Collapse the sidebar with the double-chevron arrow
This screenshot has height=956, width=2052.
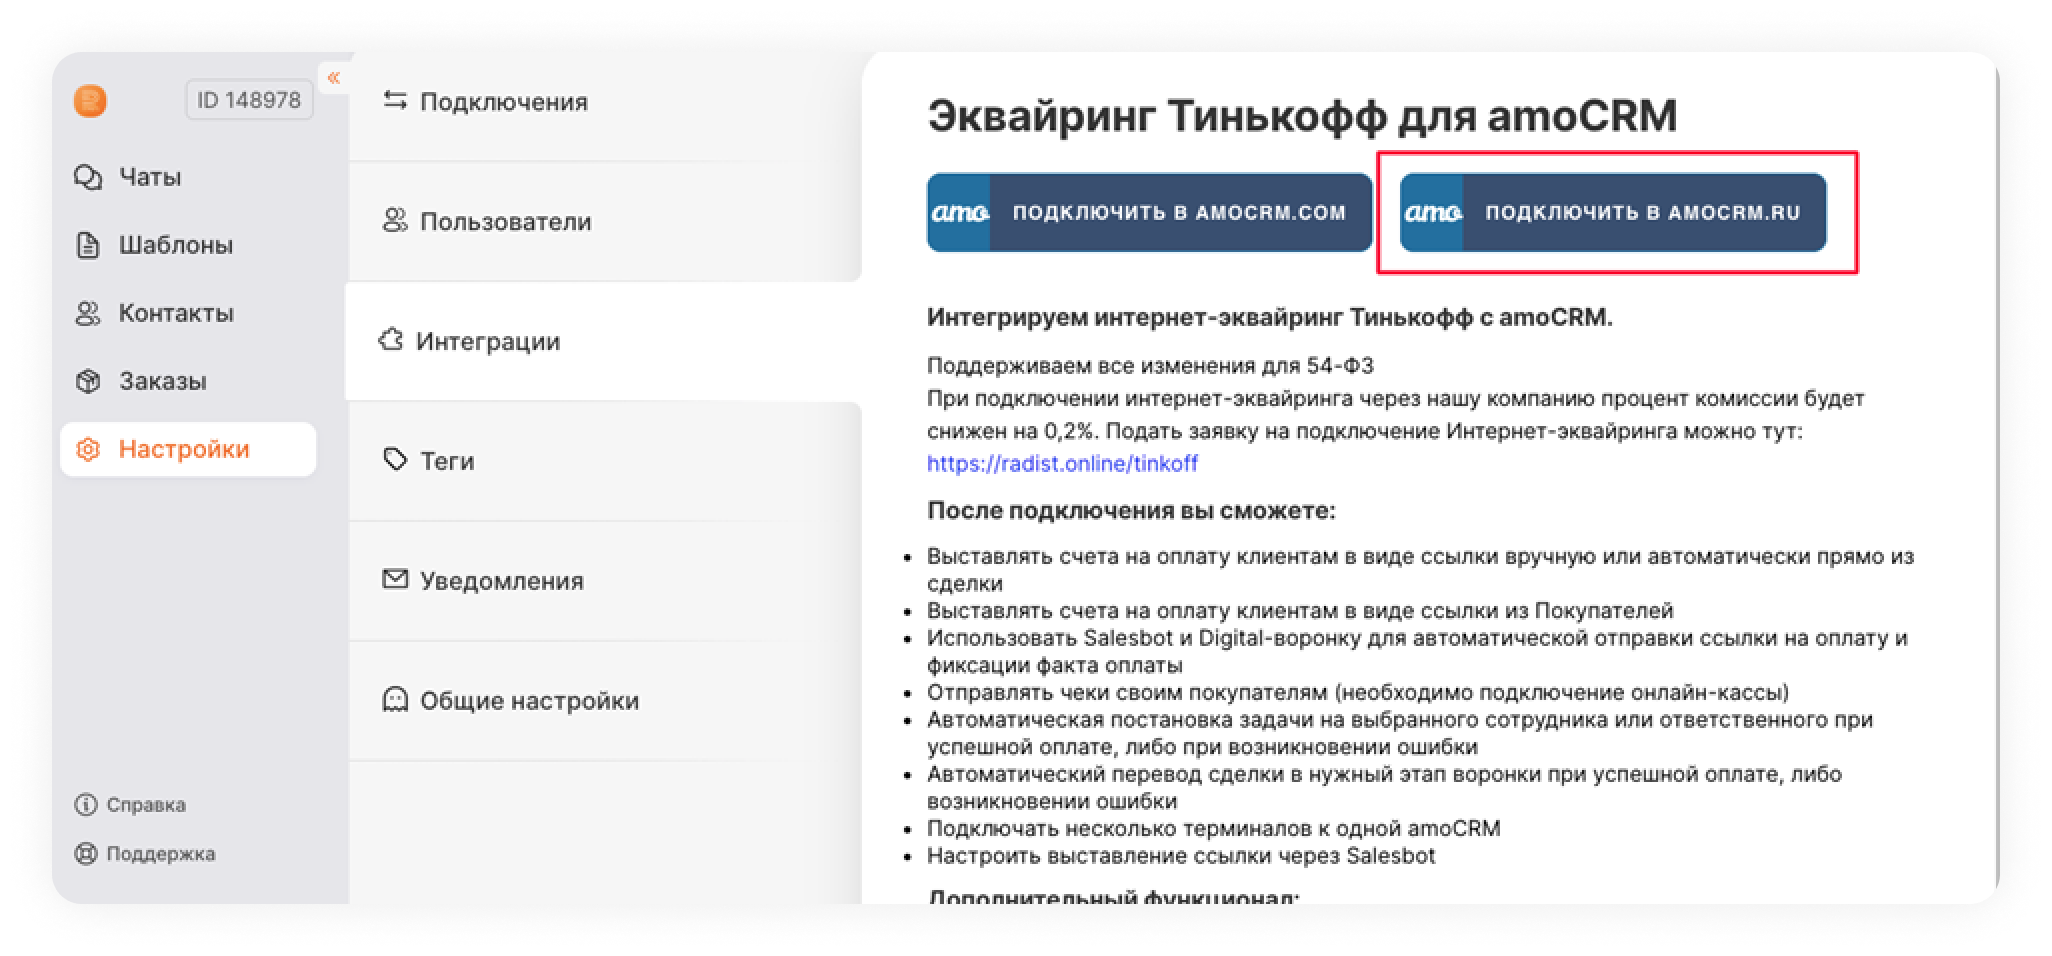click(334, 77)
